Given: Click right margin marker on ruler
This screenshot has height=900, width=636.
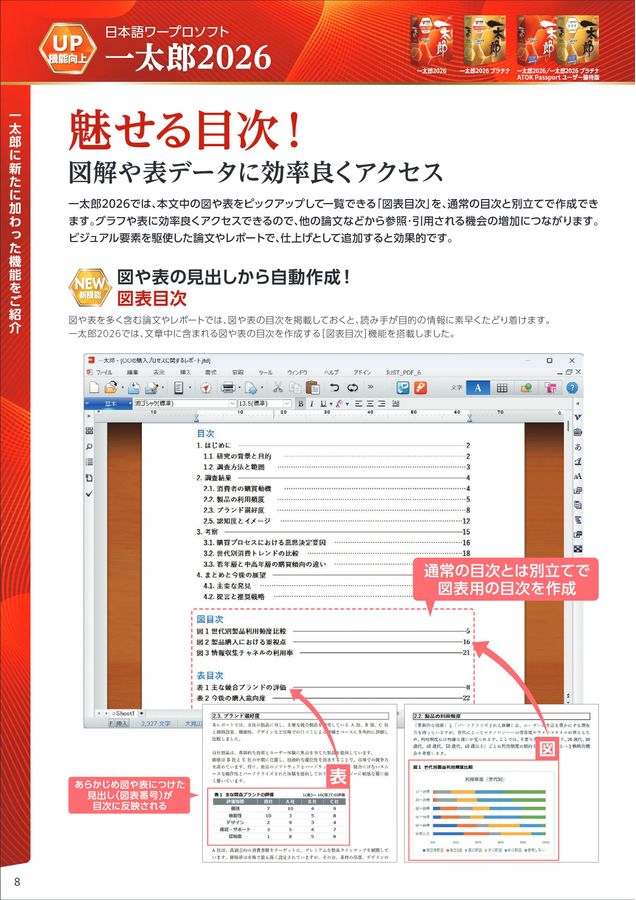Looking at the screenshot, I should click(x=470, y=417).
